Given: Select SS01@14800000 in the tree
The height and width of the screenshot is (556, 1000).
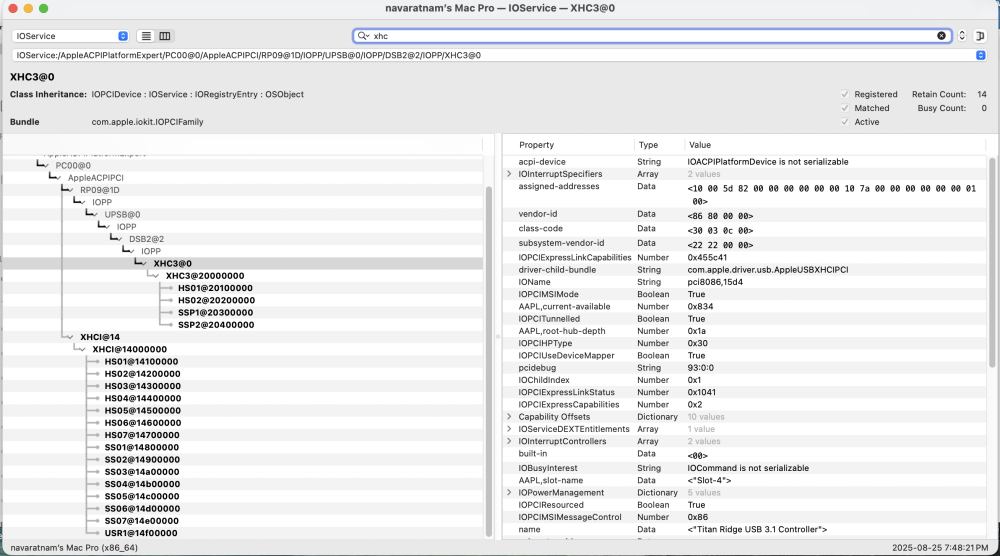Looking at the screenshot, I should (x=142, y=448).
